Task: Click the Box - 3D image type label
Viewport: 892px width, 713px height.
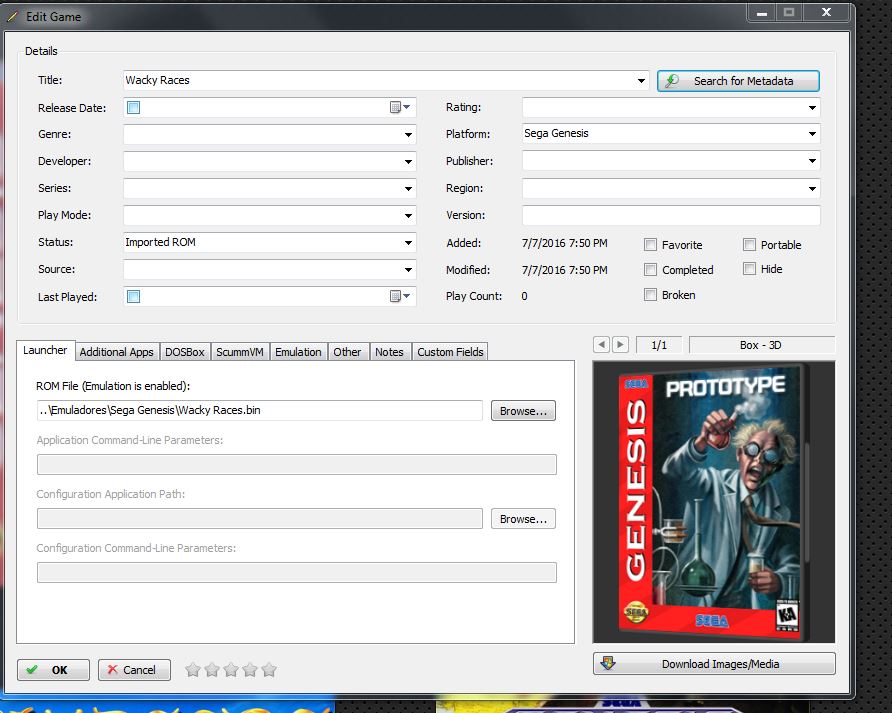Action: point(761,345)
